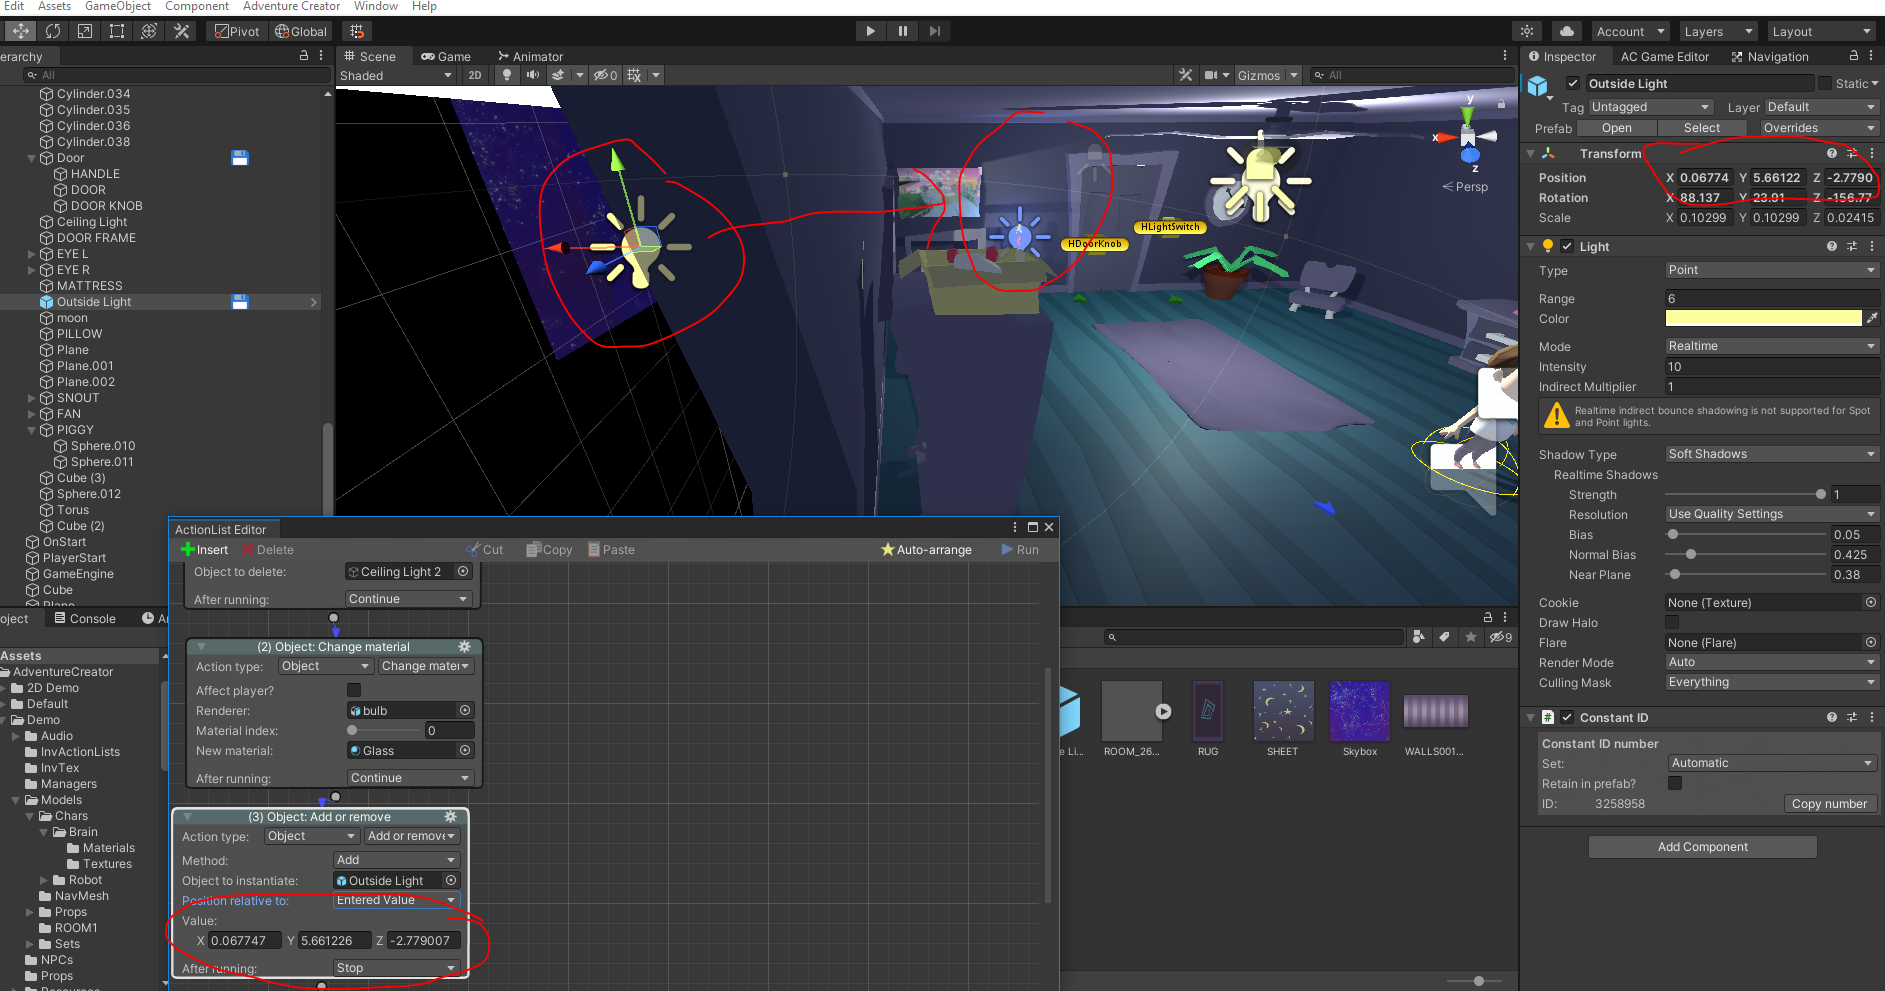The image size is (1885, 991).
Task: Open the Collaborate icon next to the cloud
Action: click(x=1527, y=31)
